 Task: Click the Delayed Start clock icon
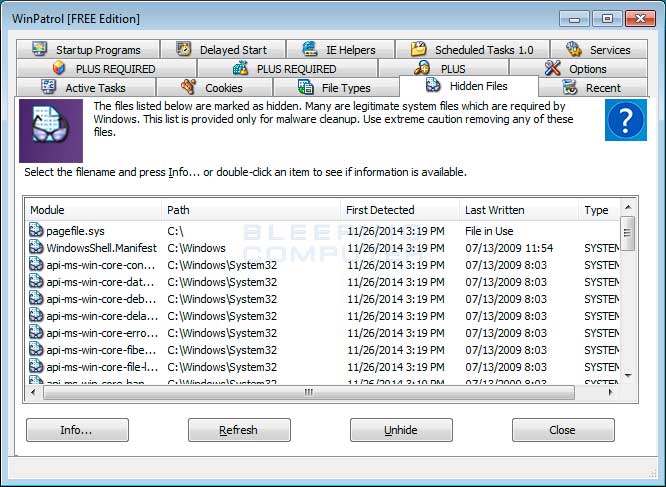(x=184, y=49)
